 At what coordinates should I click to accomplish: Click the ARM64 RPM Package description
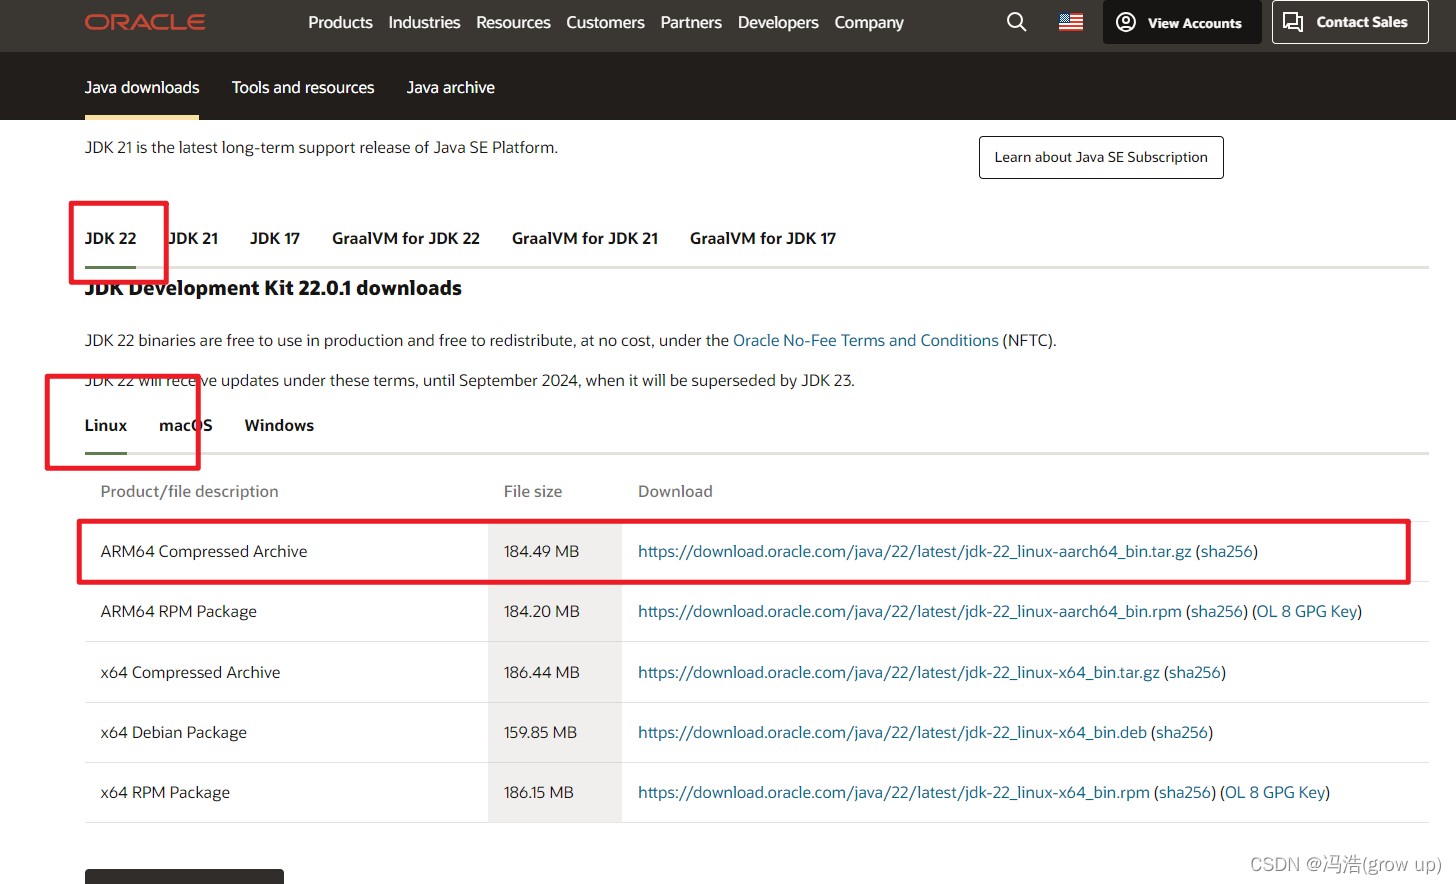[179, 611]
